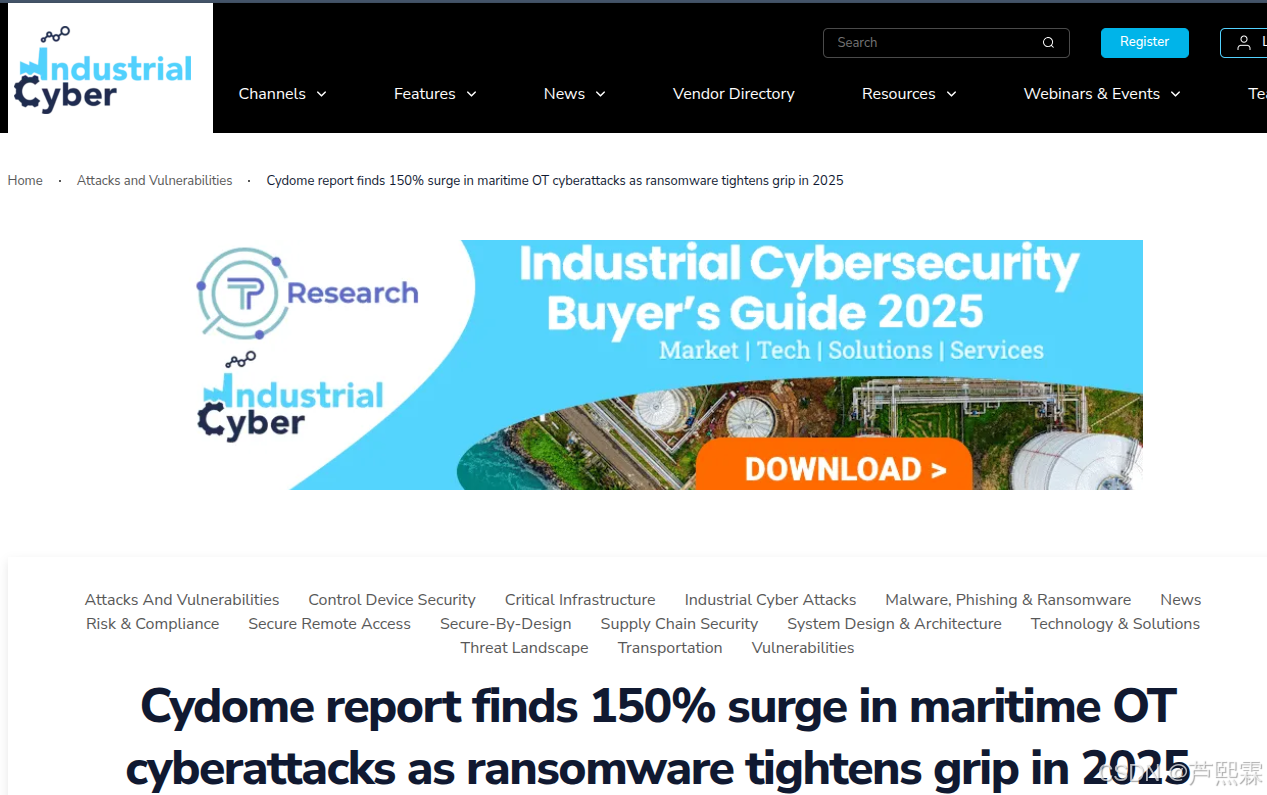This screenshot has height=795, width=1267.
Task: Focus the Search input field
Action: point(946,43)
